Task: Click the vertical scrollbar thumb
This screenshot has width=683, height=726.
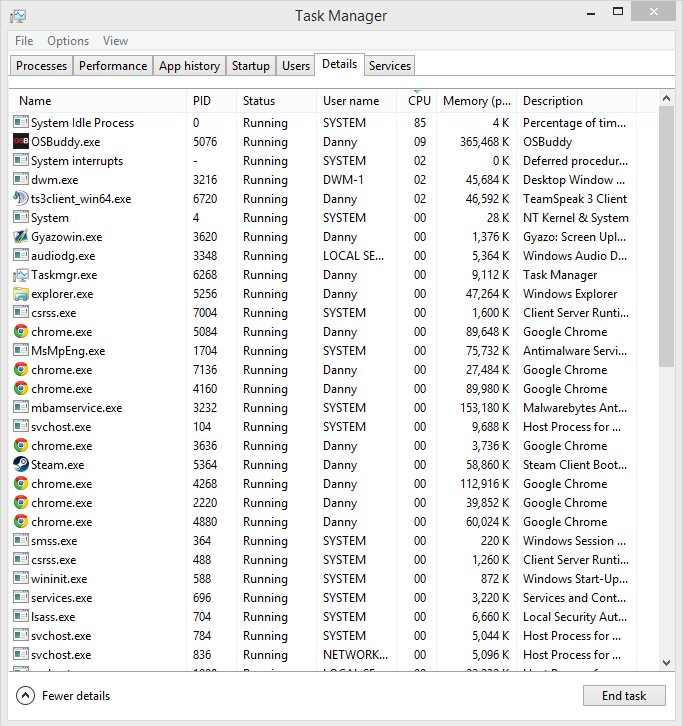Action: coord(666,236)
